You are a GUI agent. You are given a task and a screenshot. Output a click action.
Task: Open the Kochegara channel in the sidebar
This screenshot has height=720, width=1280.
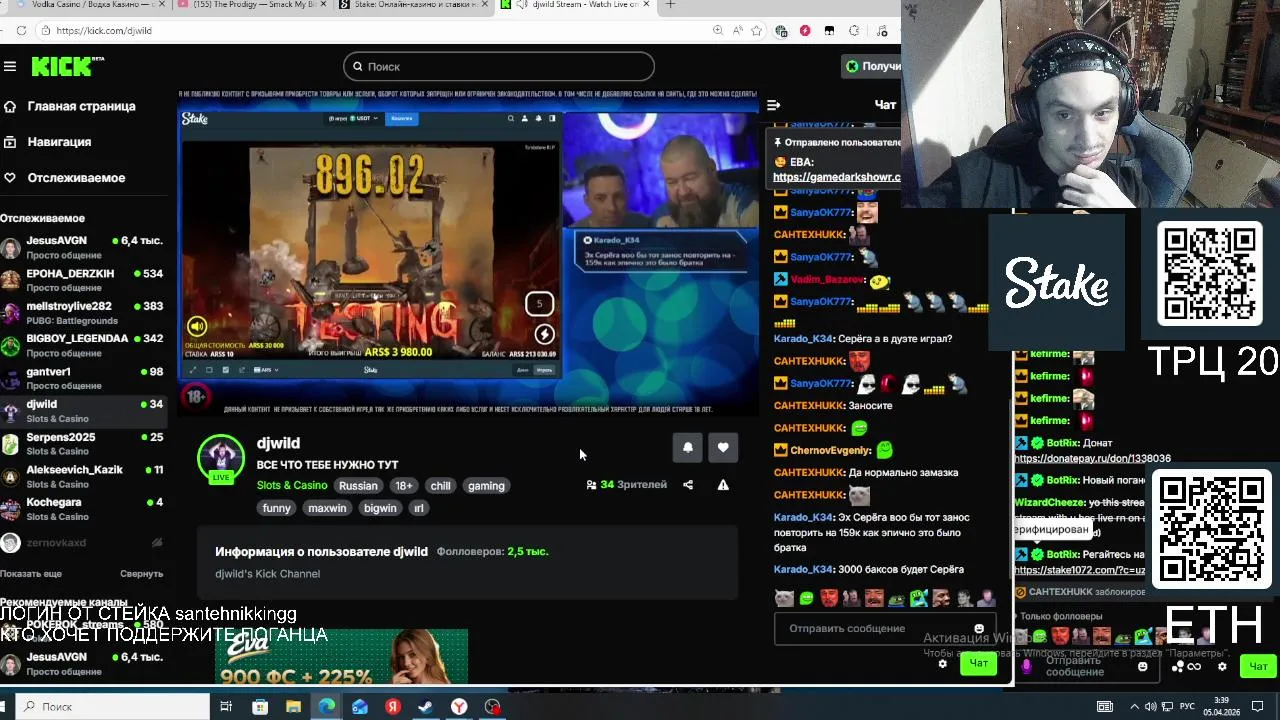pyautogui.click(x=82, y=509)
